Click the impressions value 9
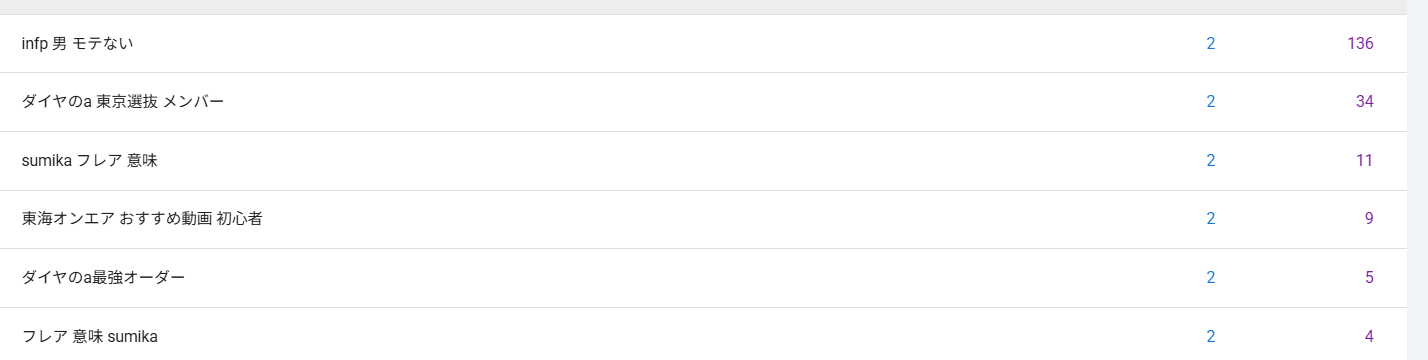This screenshot has height=360, width=1428. [1369, 218]
